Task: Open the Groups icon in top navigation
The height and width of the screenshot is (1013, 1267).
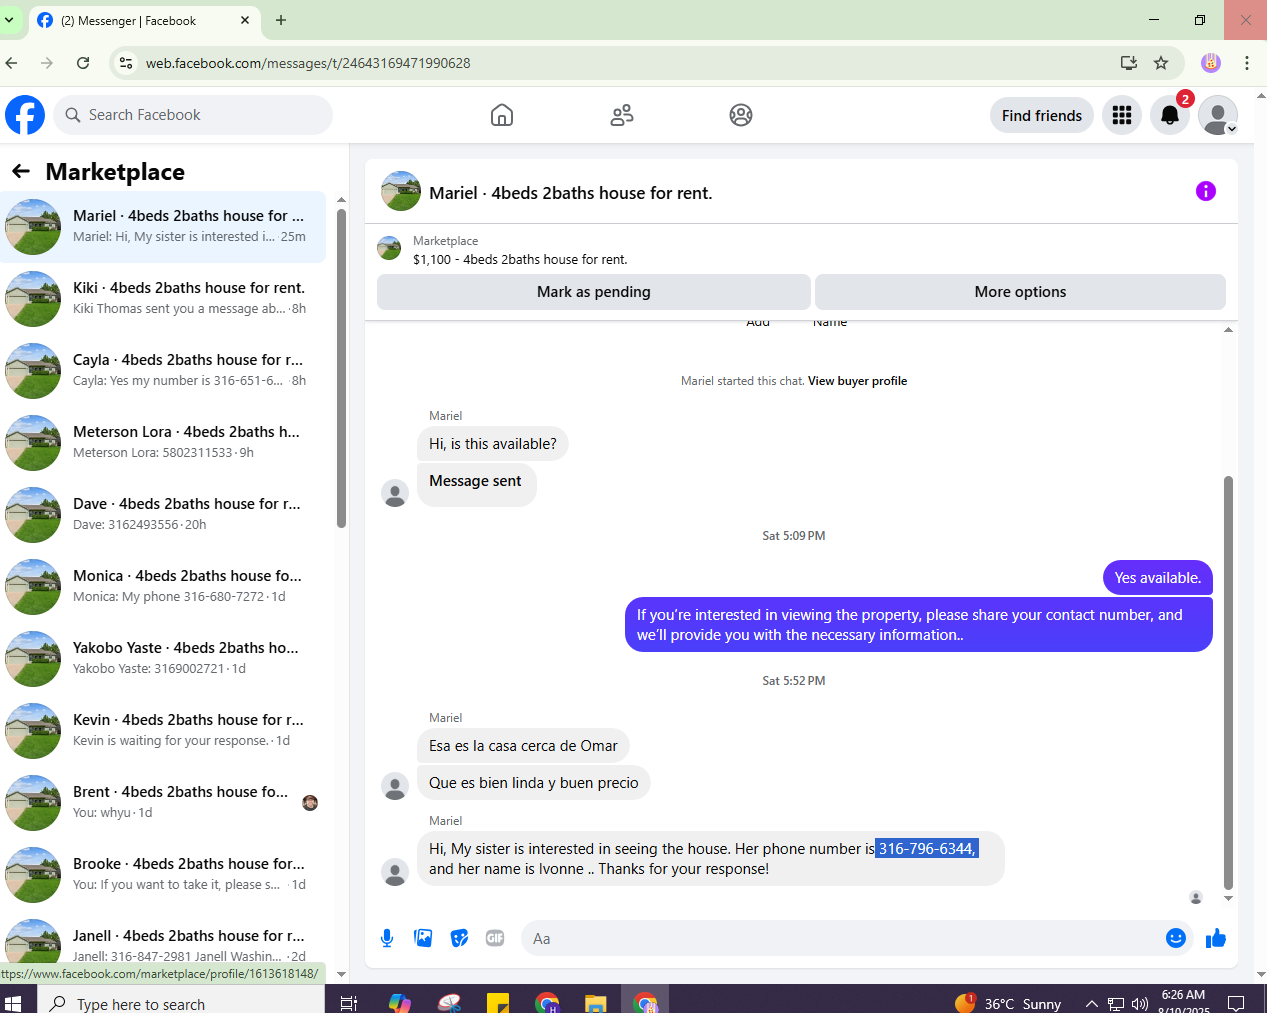Action: pos(741,115)
